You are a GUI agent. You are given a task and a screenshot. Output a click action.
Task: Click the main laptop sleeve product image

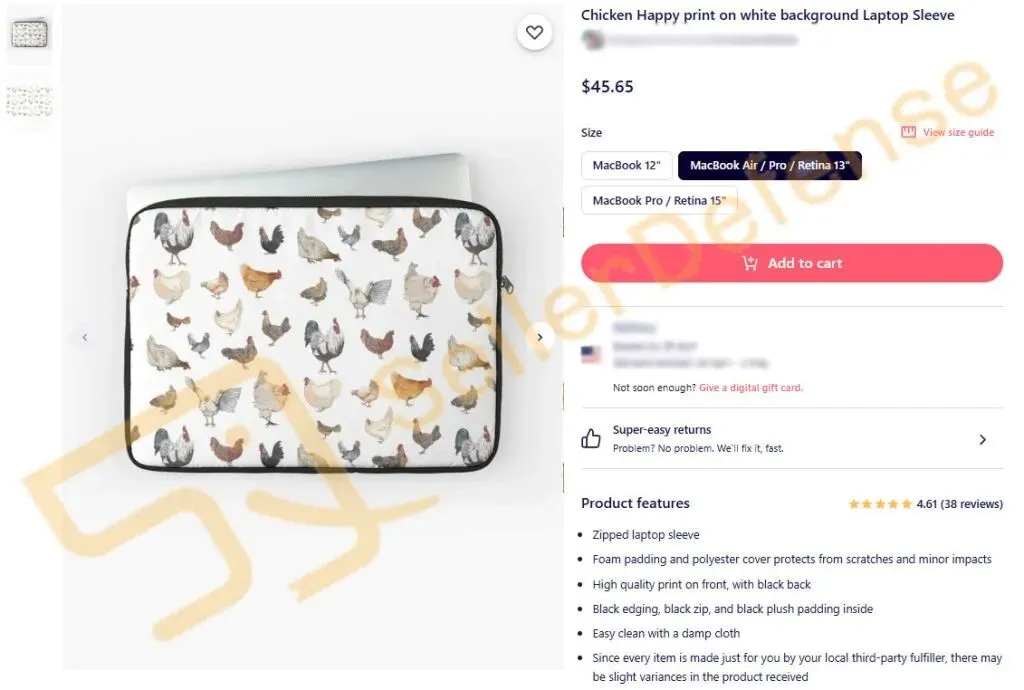pyautogui.click(x=313, y=333)
